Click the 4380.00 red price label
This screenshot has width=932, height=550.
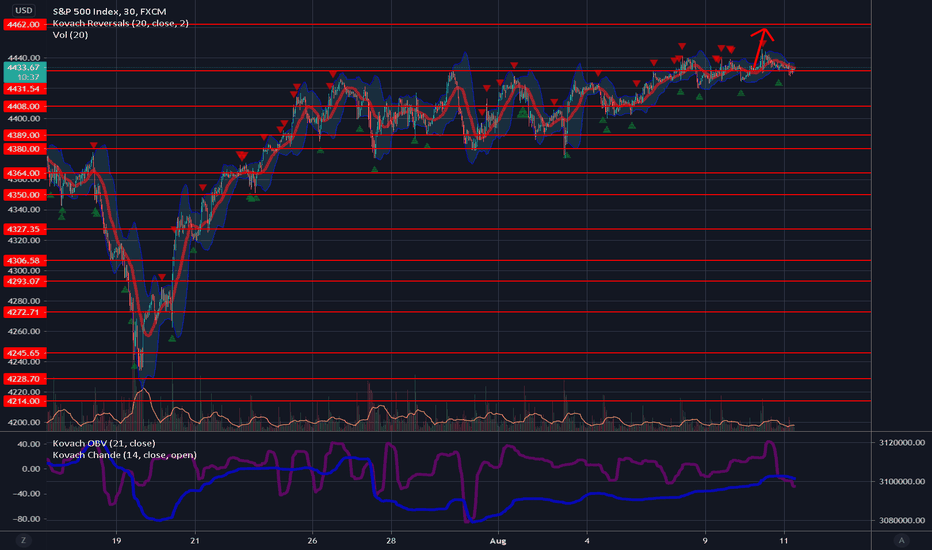pyautogui.click(x=24, y=149)
